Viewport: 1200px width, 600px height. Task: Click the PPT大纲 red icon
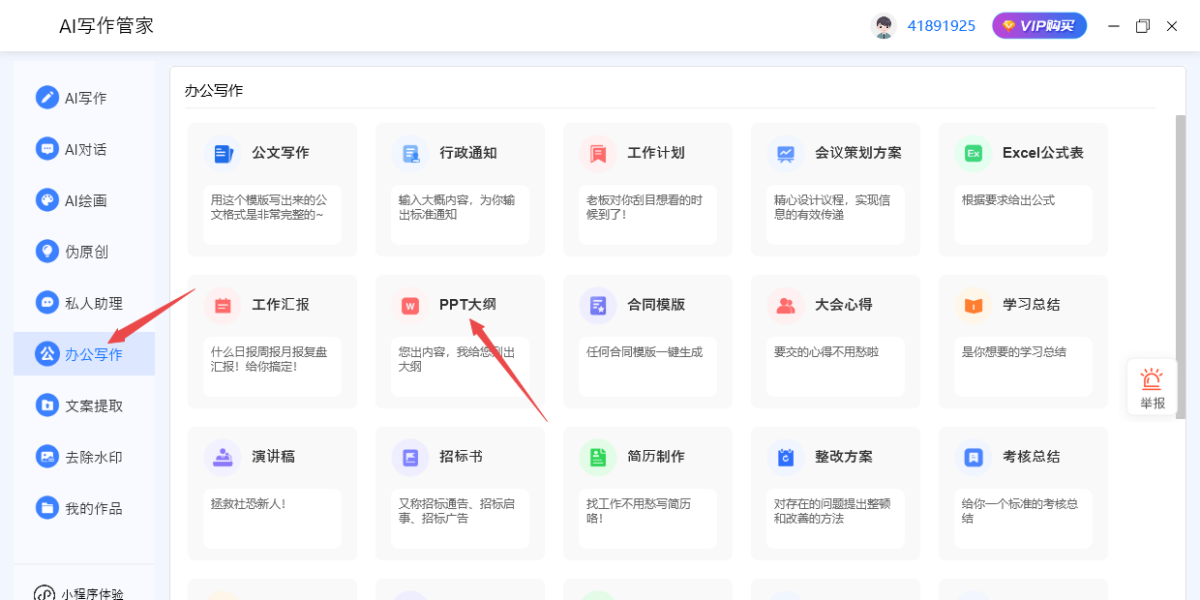[x=410, y=305]
